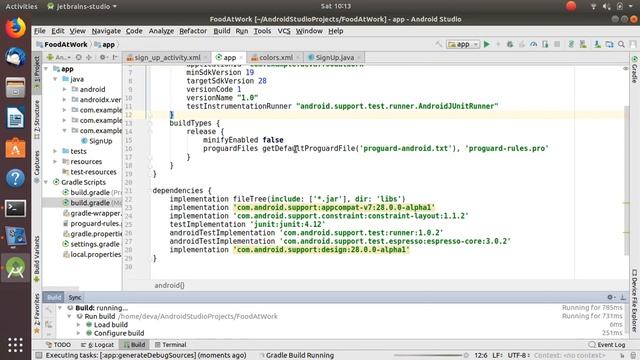
Task: Open the Android project view dropdown
Action: 58,58
